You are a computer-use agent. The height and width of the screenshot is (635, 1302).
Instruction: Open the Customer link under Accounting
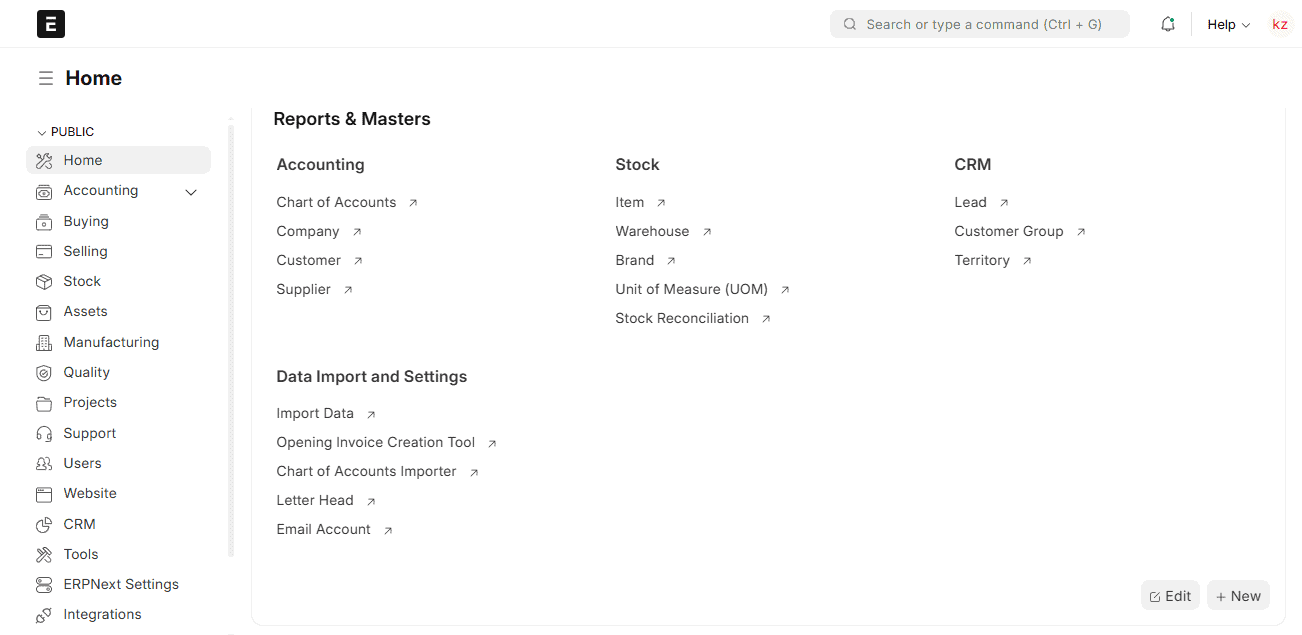309,260
